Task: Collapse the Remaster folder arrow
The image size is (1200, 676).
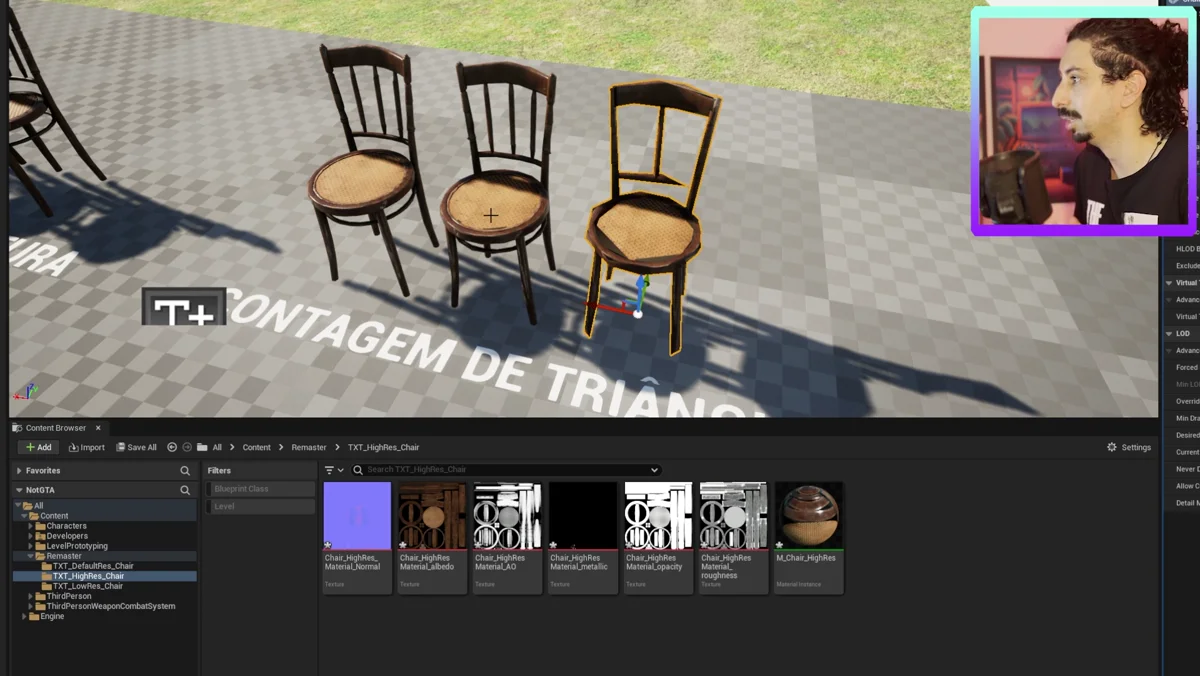Action: point(31,556)
